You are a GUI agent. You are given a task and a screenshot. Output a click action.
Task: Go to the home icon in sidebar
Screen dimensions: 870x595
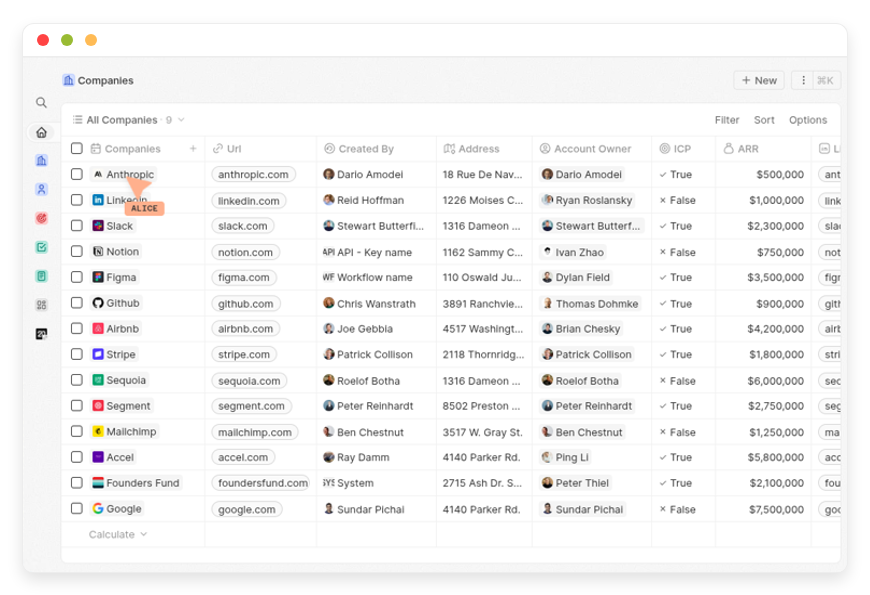coord(42,132)
